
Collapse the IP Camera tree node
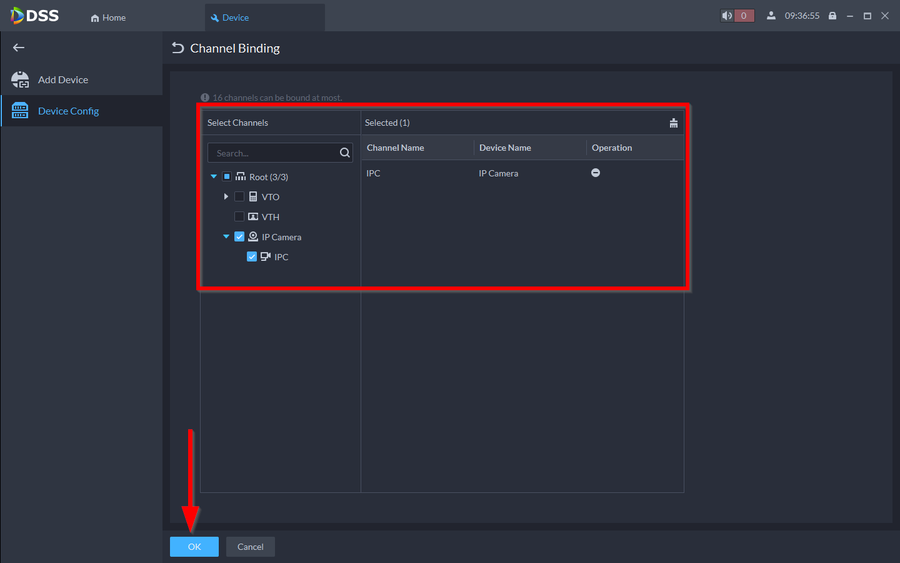click(x=226, y=237)
